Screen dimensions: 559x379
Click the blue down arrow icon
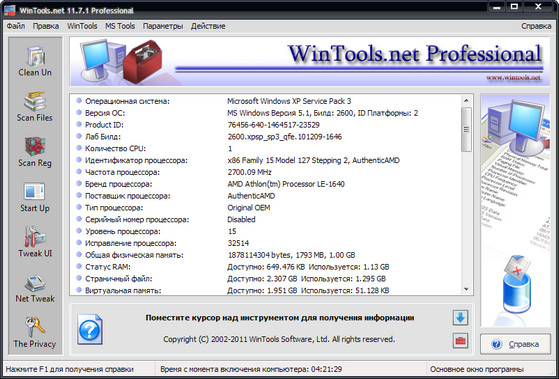click(x=460, y=317)
